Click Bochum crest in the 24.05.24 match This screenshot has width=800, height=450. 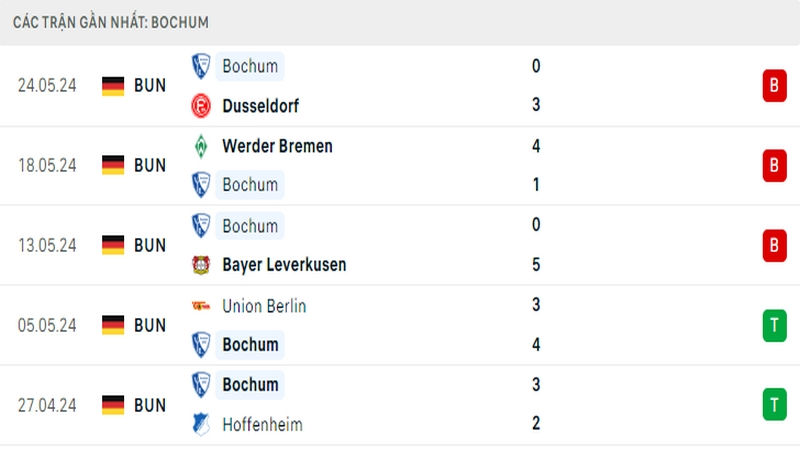201,66
